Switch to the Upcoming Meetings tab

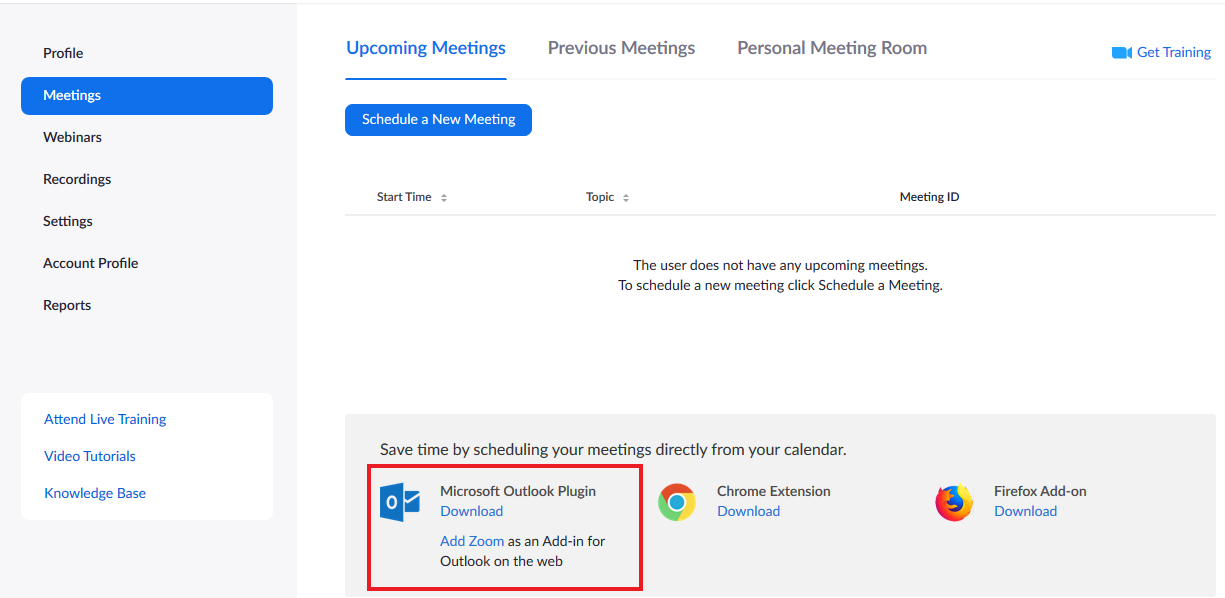tap(426, 48)
